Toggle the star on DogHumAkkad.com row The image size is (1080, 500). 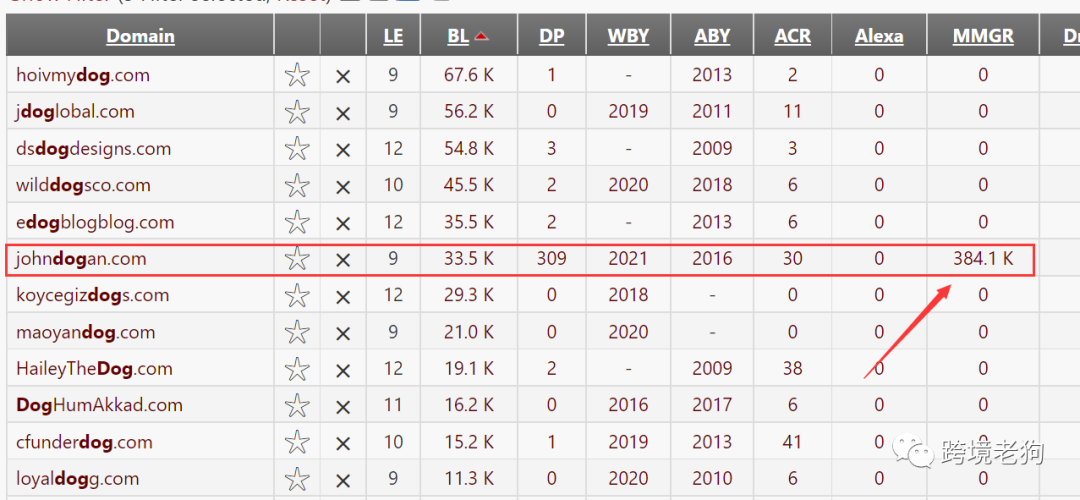pos(297,406)
